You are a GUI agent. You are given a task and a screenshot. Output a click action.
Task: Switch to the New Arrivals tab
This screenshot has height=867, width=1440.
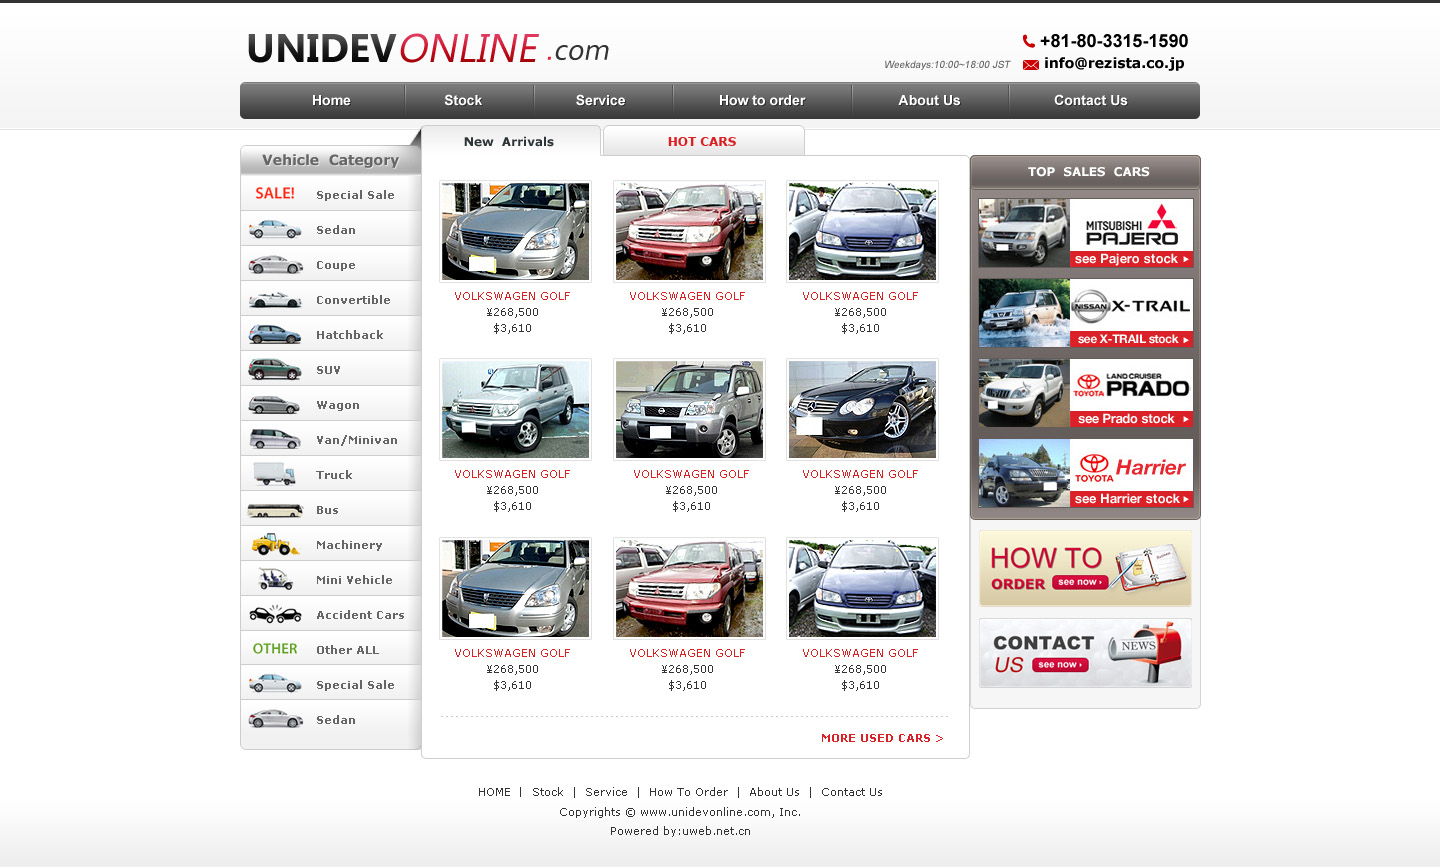point(510,141)
